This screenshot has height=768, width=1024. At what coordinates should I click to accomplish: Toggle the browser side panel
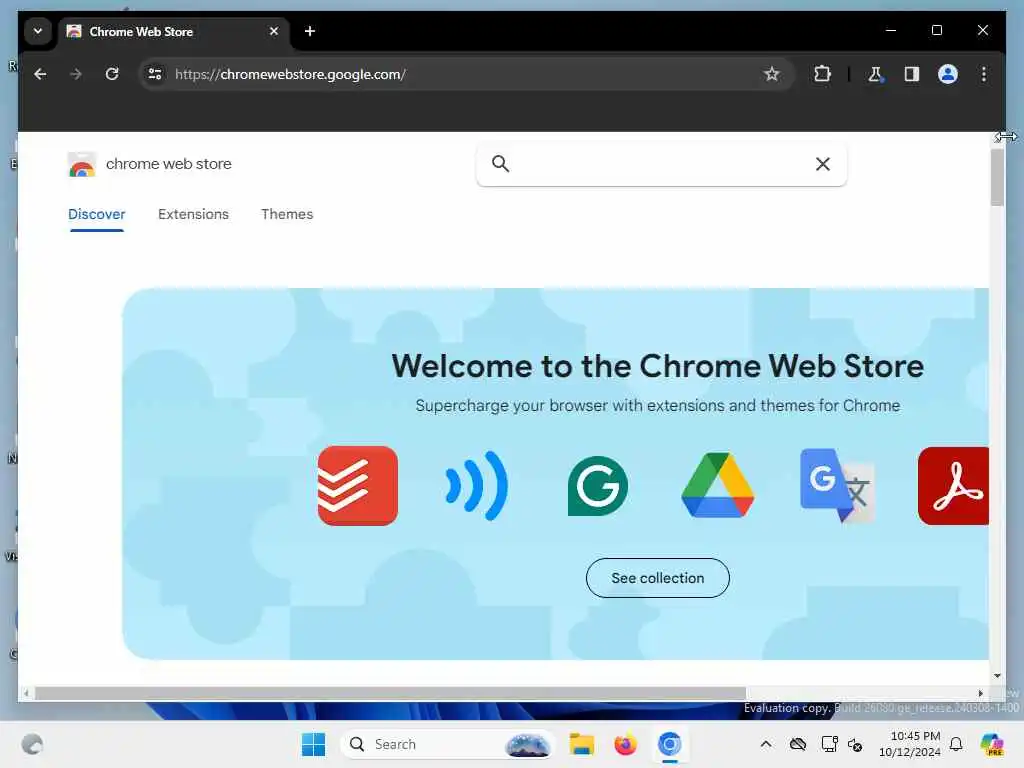912,74
